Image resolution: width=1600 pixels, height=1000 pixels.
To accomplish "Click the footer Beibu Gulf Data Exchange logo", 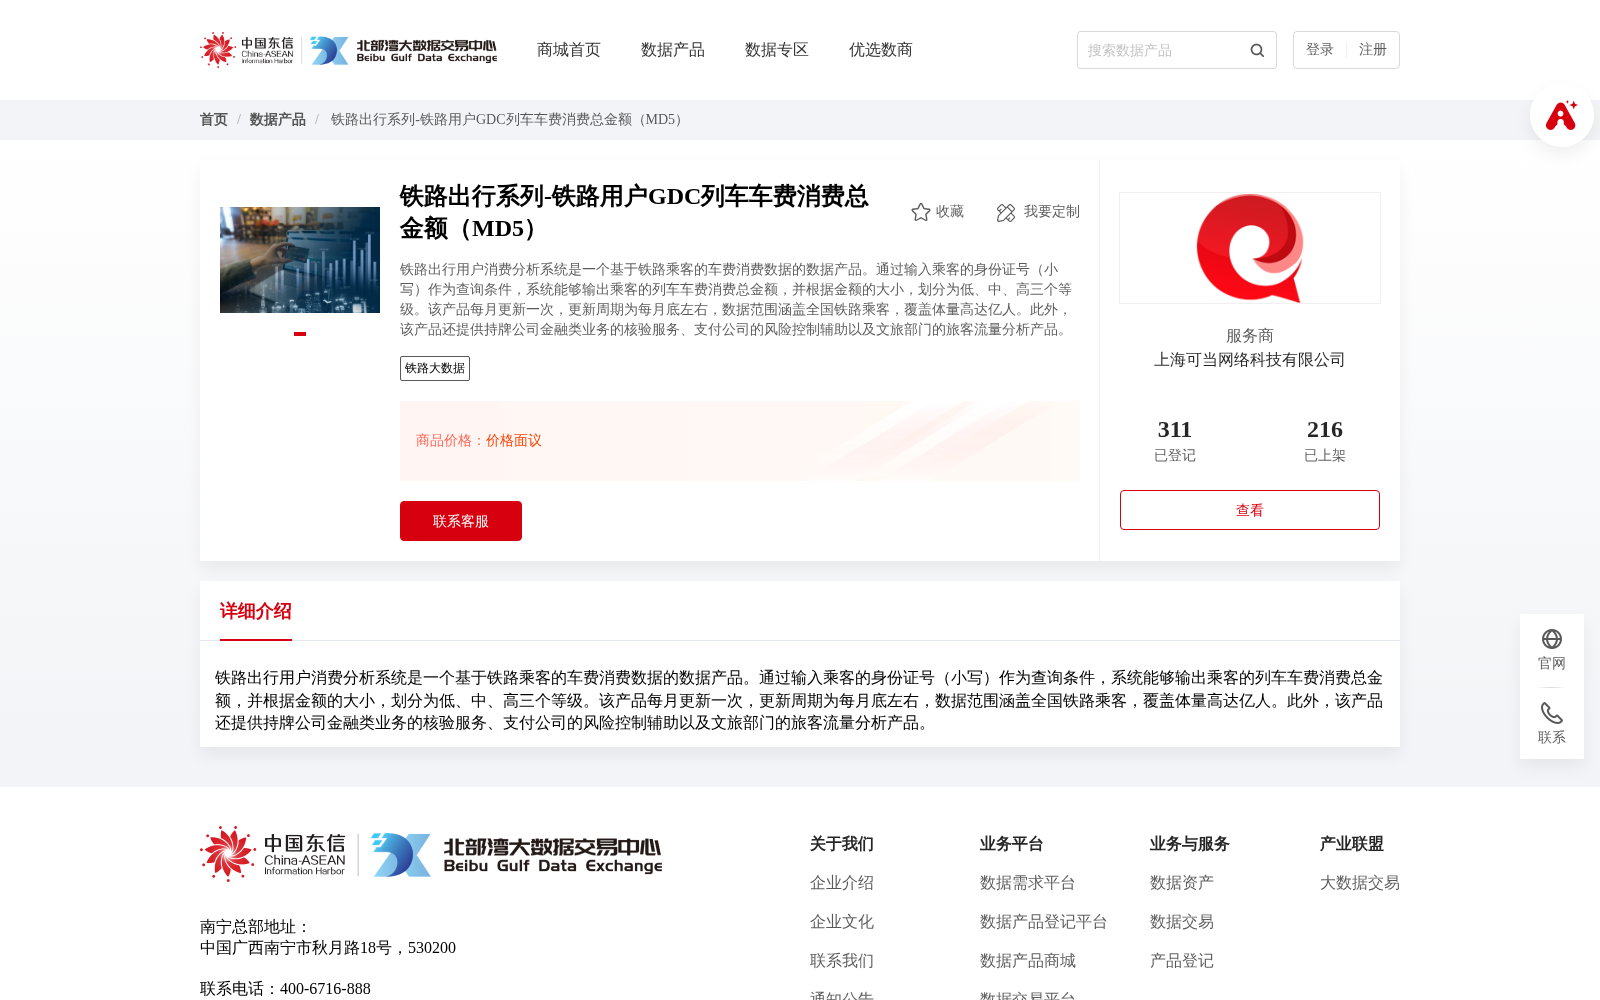I will 517,855.
